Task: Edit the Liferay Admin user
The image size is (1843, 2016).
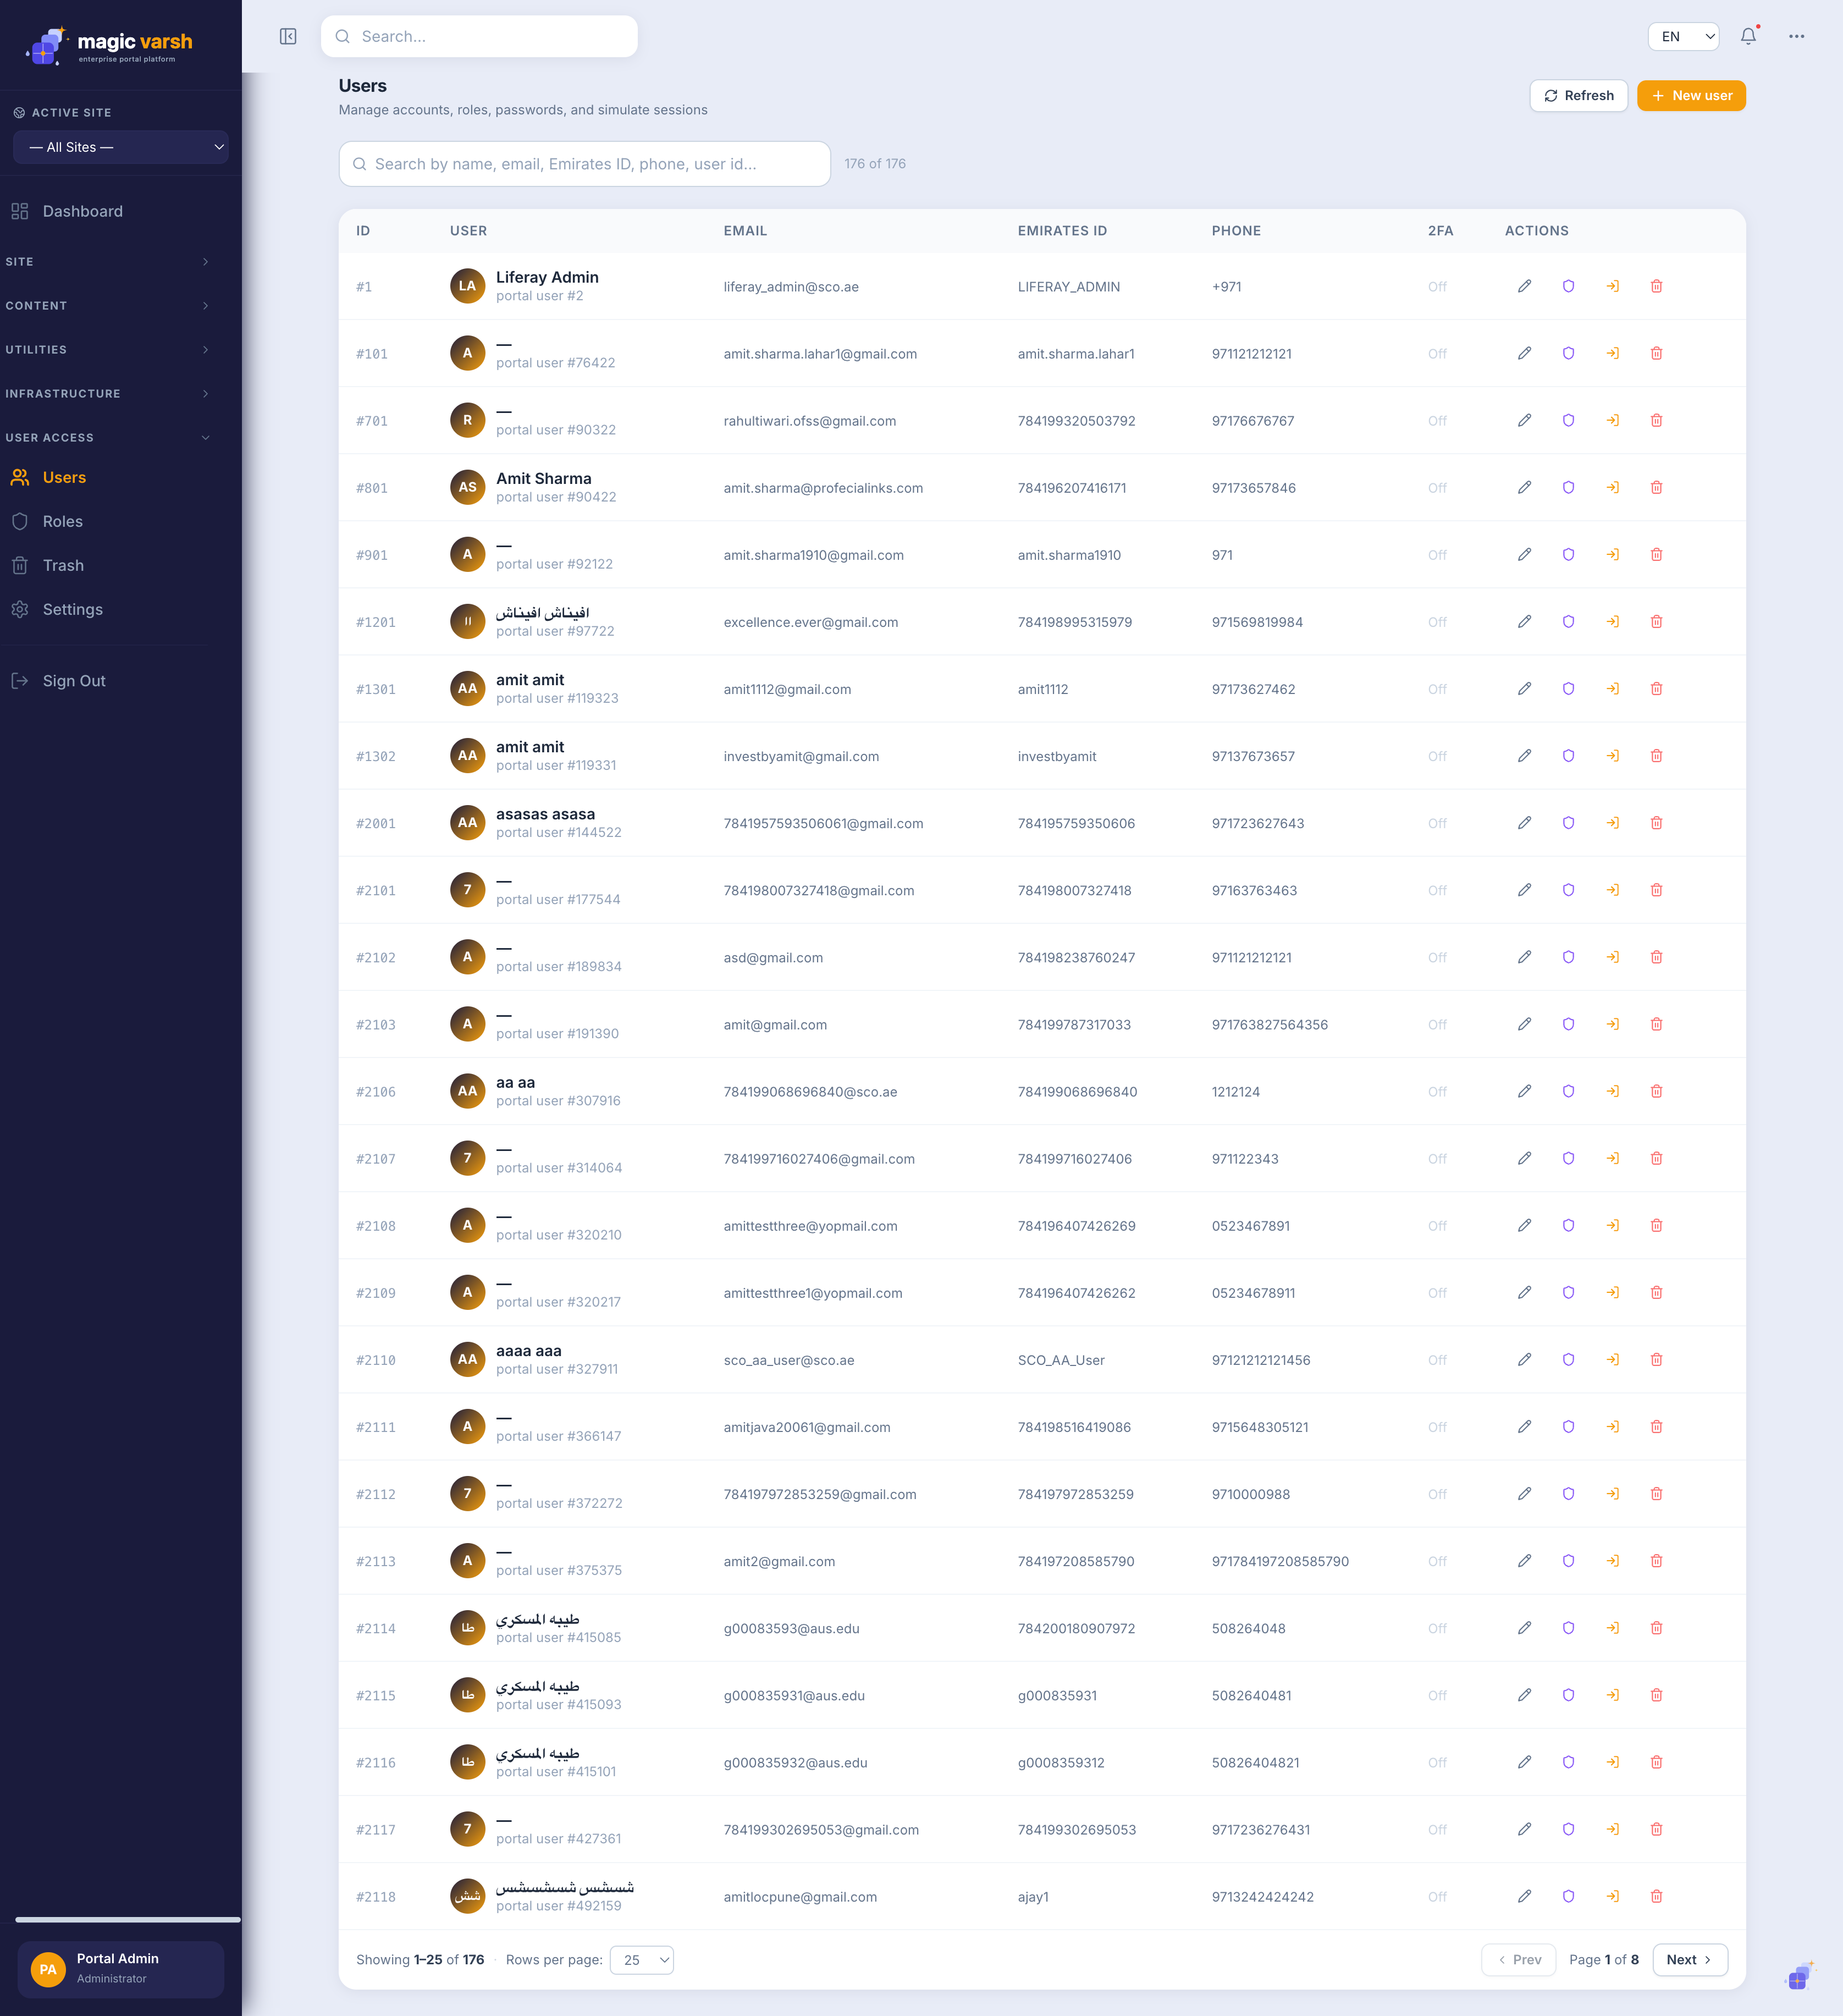Action: coord(1524,286)
